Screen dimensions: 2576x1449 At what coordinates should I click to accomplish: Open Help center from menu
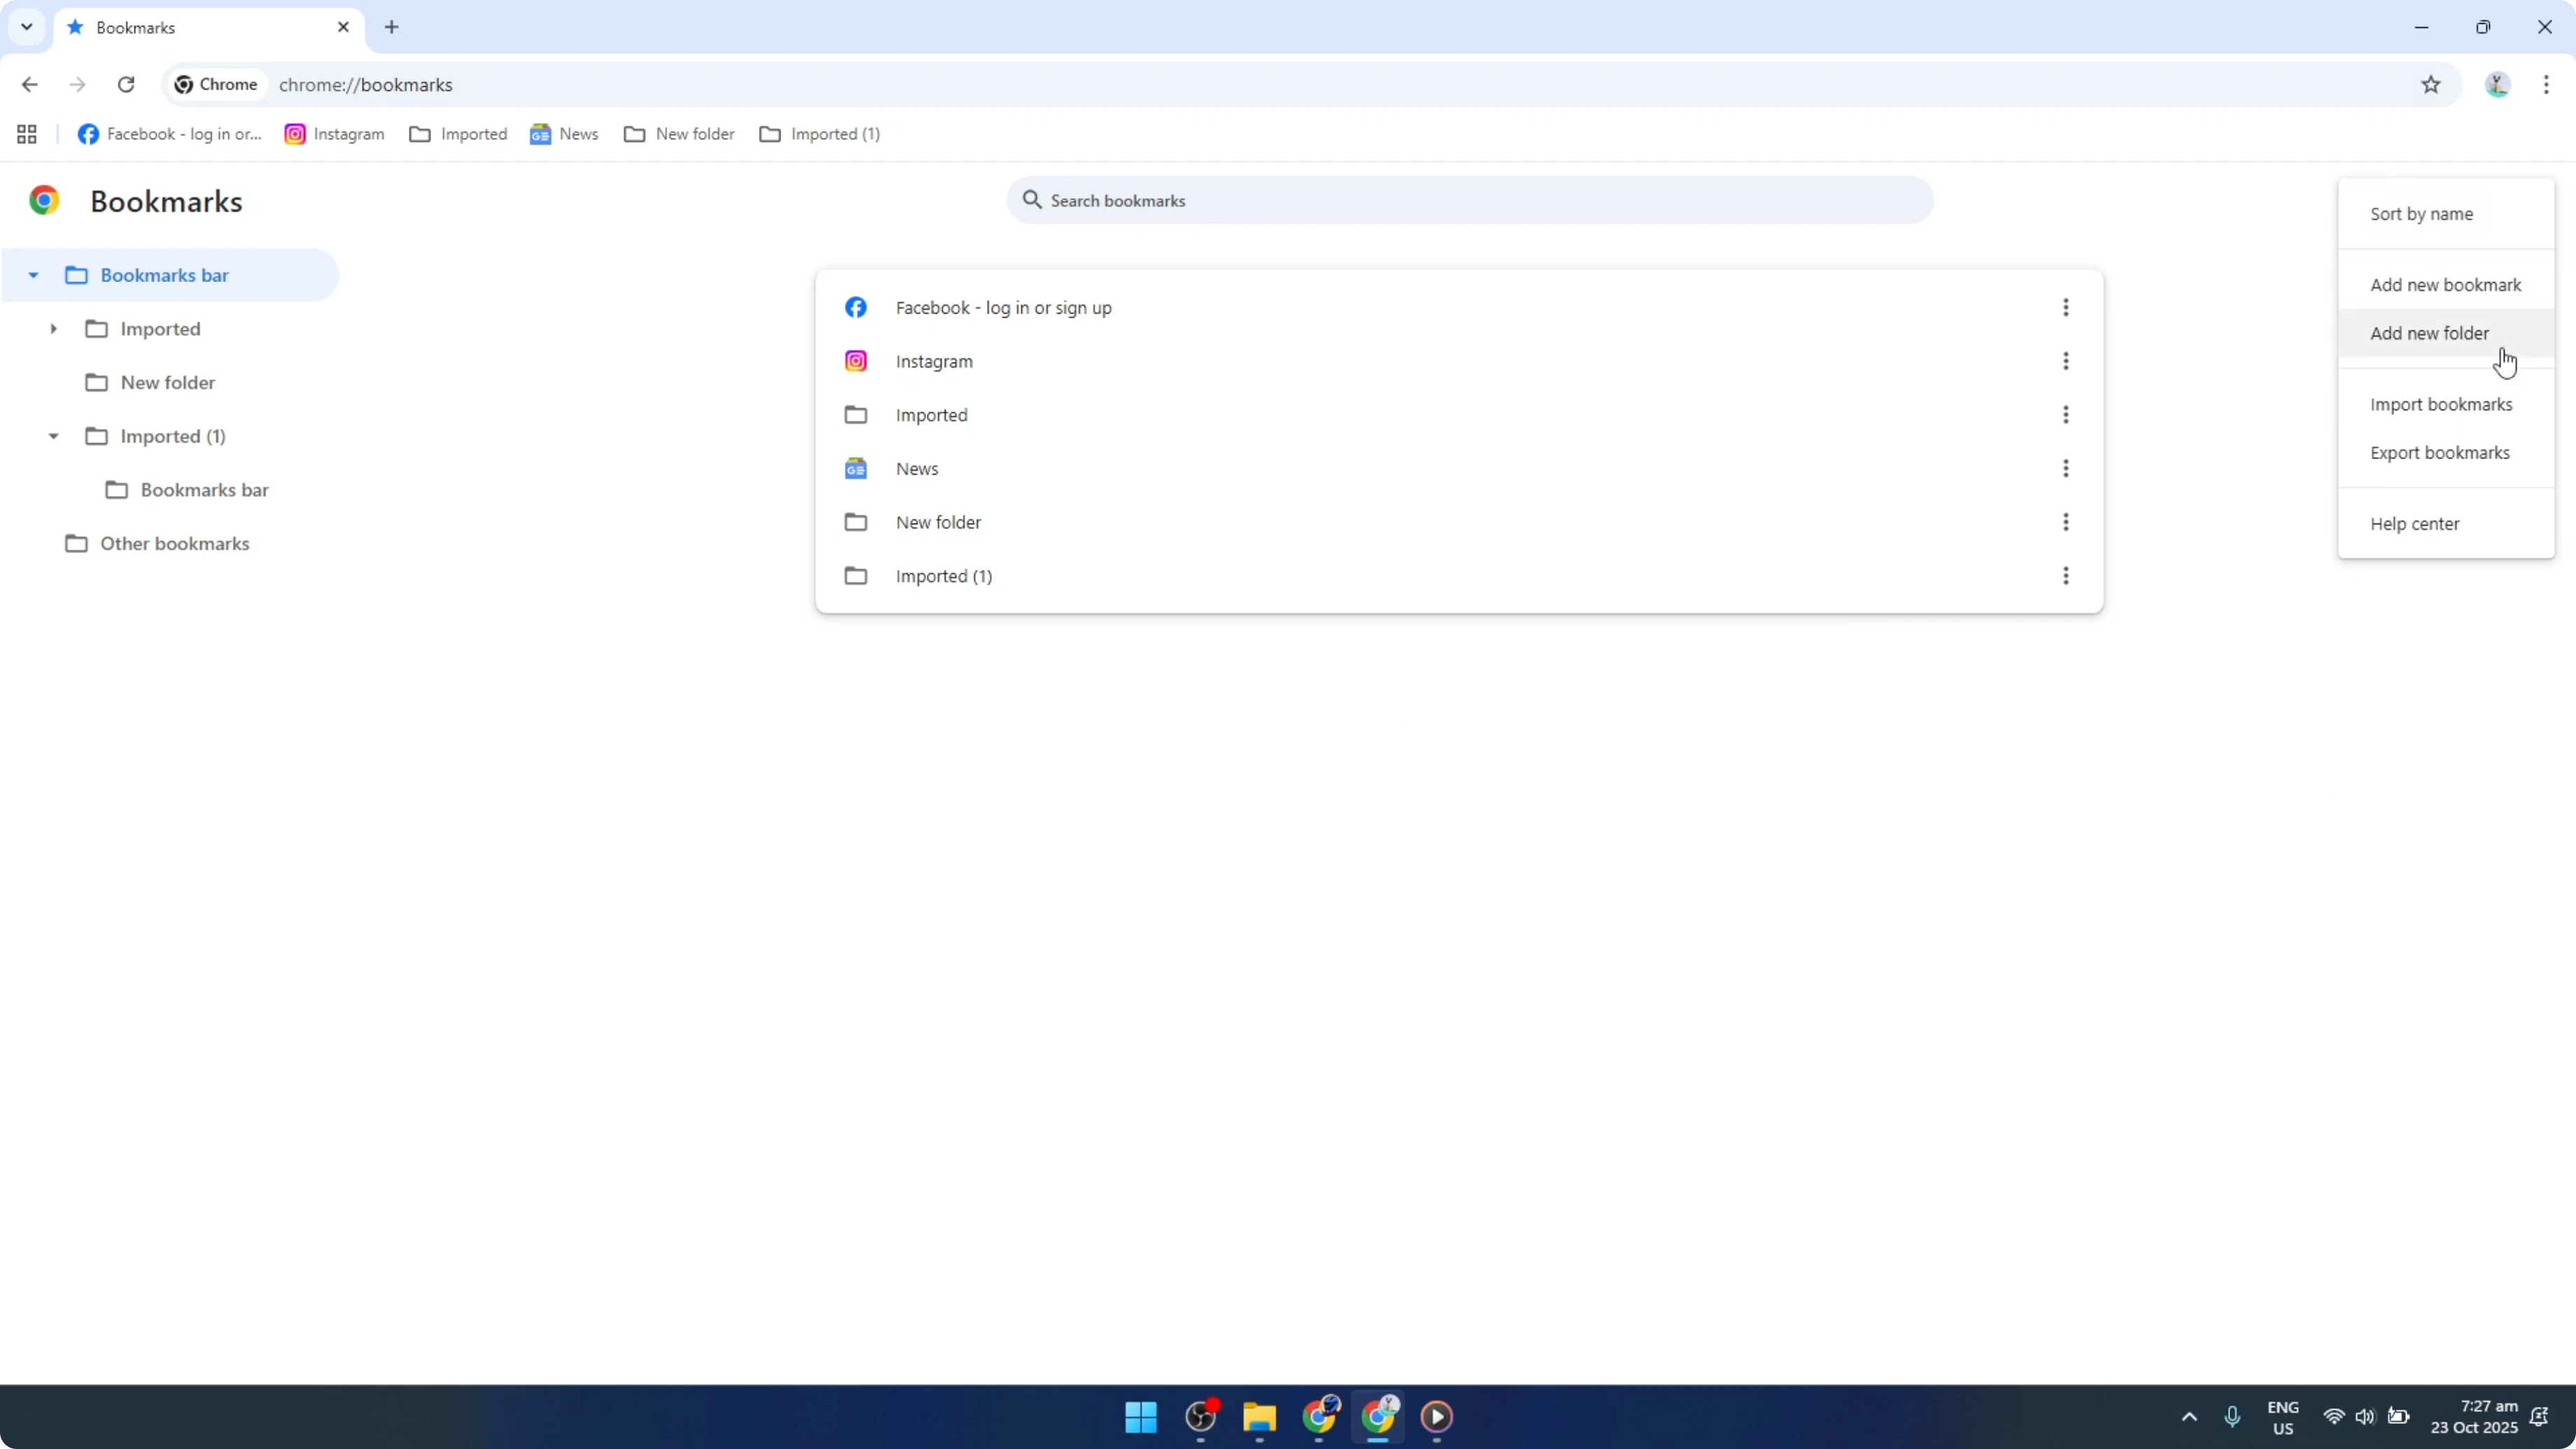point(2446,524)
